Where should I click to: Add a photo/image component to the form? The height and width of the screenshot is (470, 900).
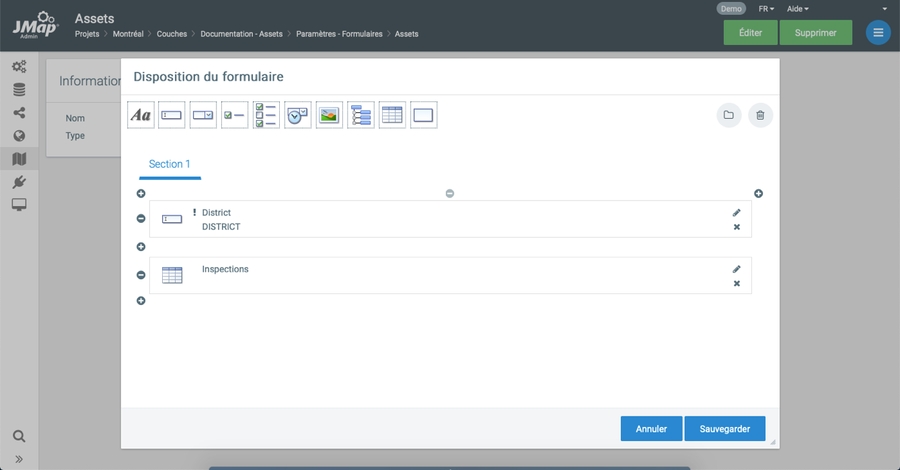click(329, 115)
